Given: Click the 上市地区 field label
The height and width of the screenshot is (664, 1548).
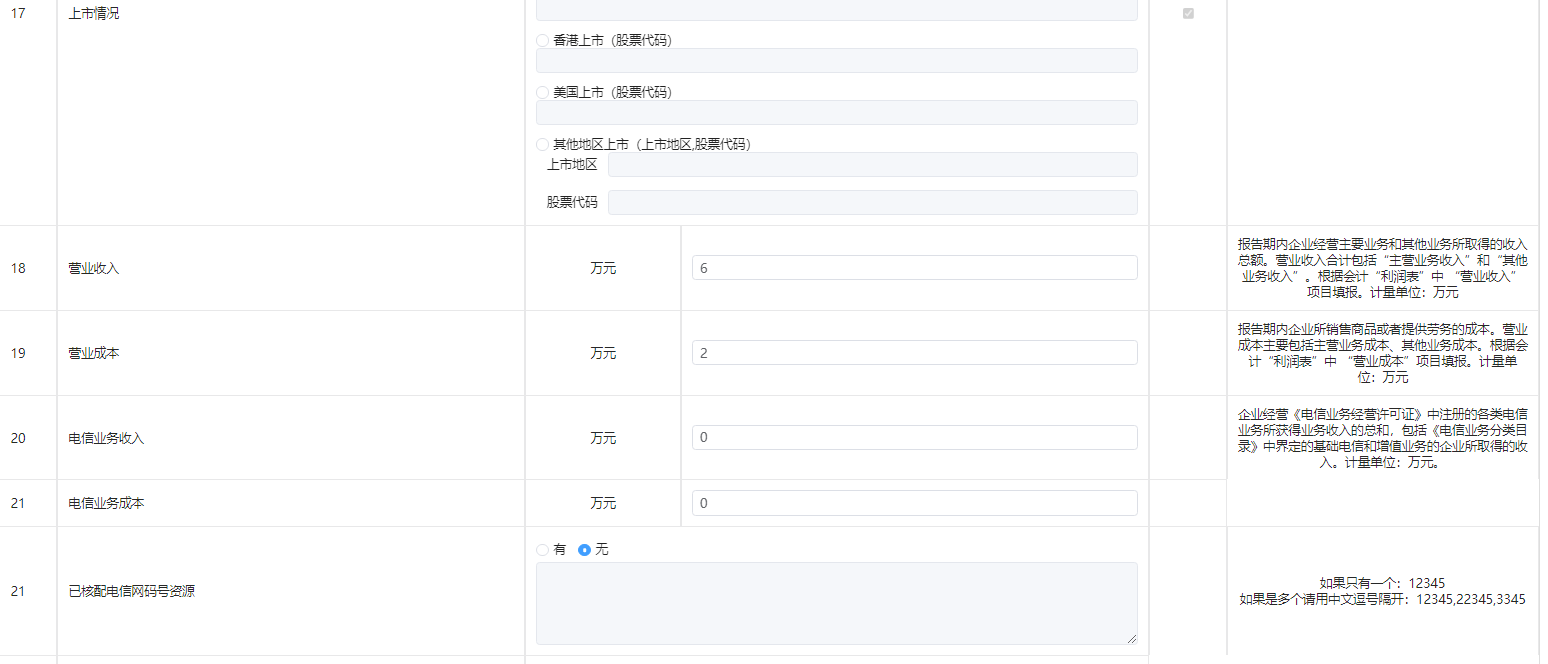Looking at the screenshot, I should (x=572, y=165).
